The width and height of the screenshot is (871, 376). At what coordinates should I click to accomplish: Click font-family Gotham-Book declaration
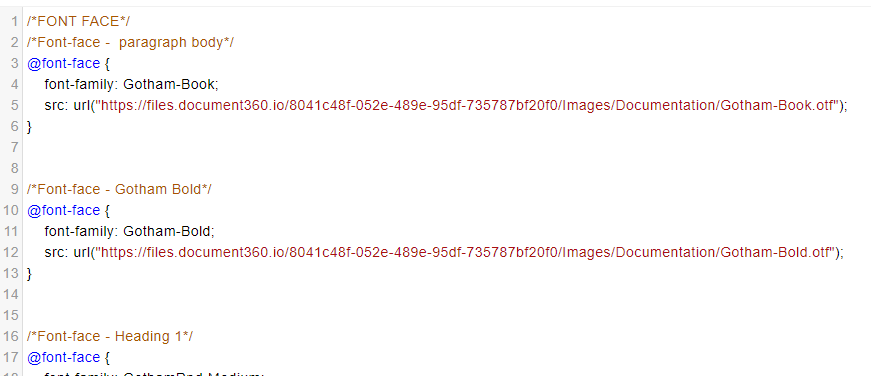coord(132,84)
